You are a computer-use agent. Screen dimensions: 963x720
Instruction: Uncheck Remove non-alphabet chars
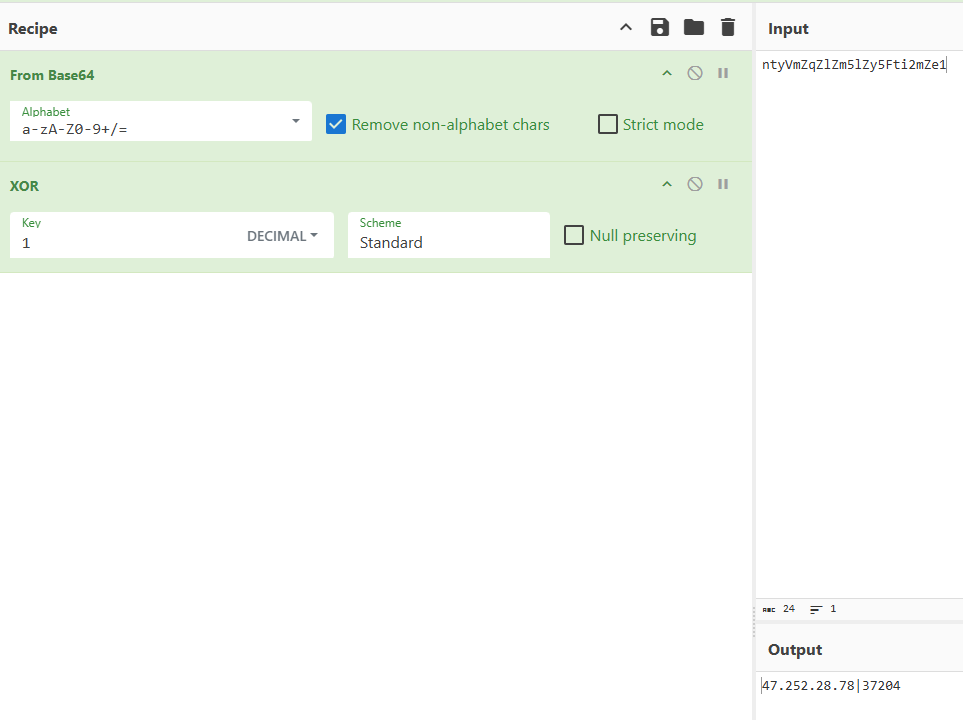tap(336, 125)
